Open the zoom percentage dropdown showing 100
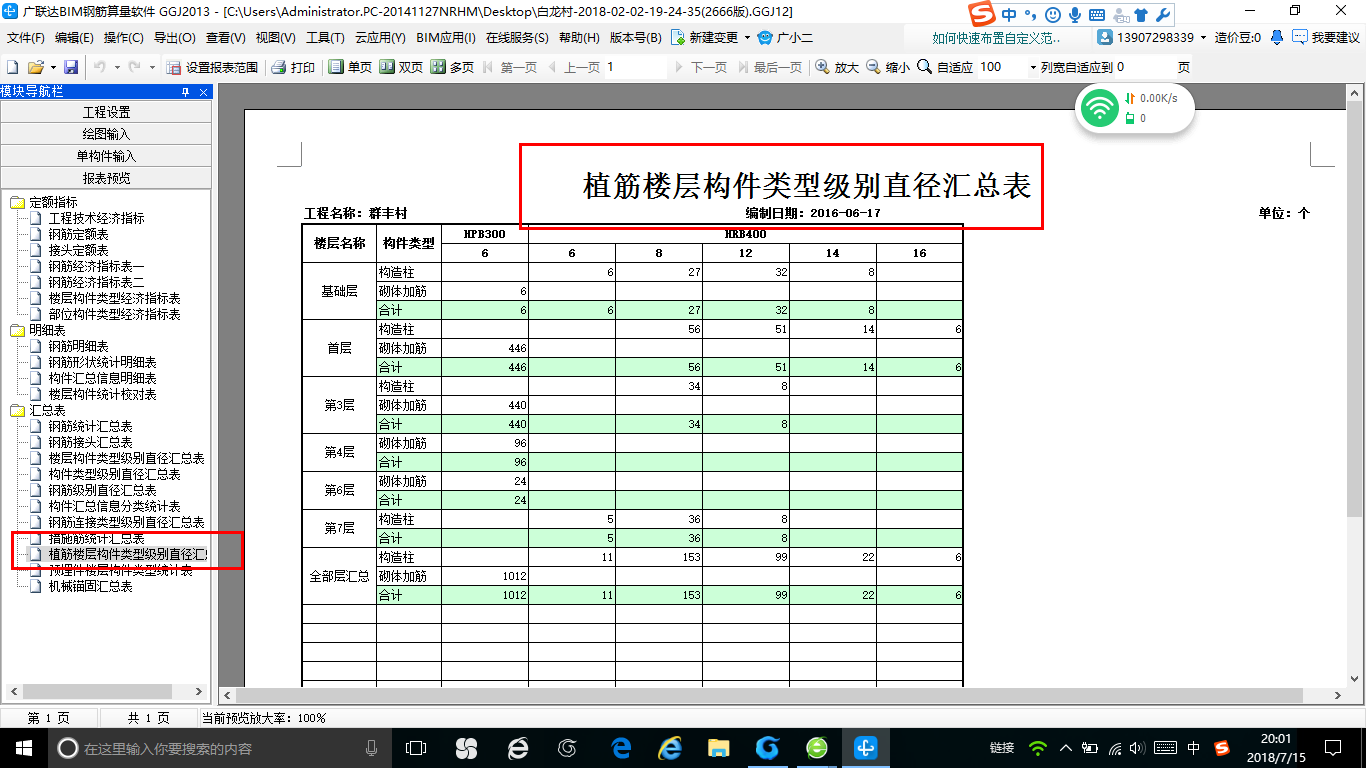1366x768 pixels. (x=1033, y=67)
